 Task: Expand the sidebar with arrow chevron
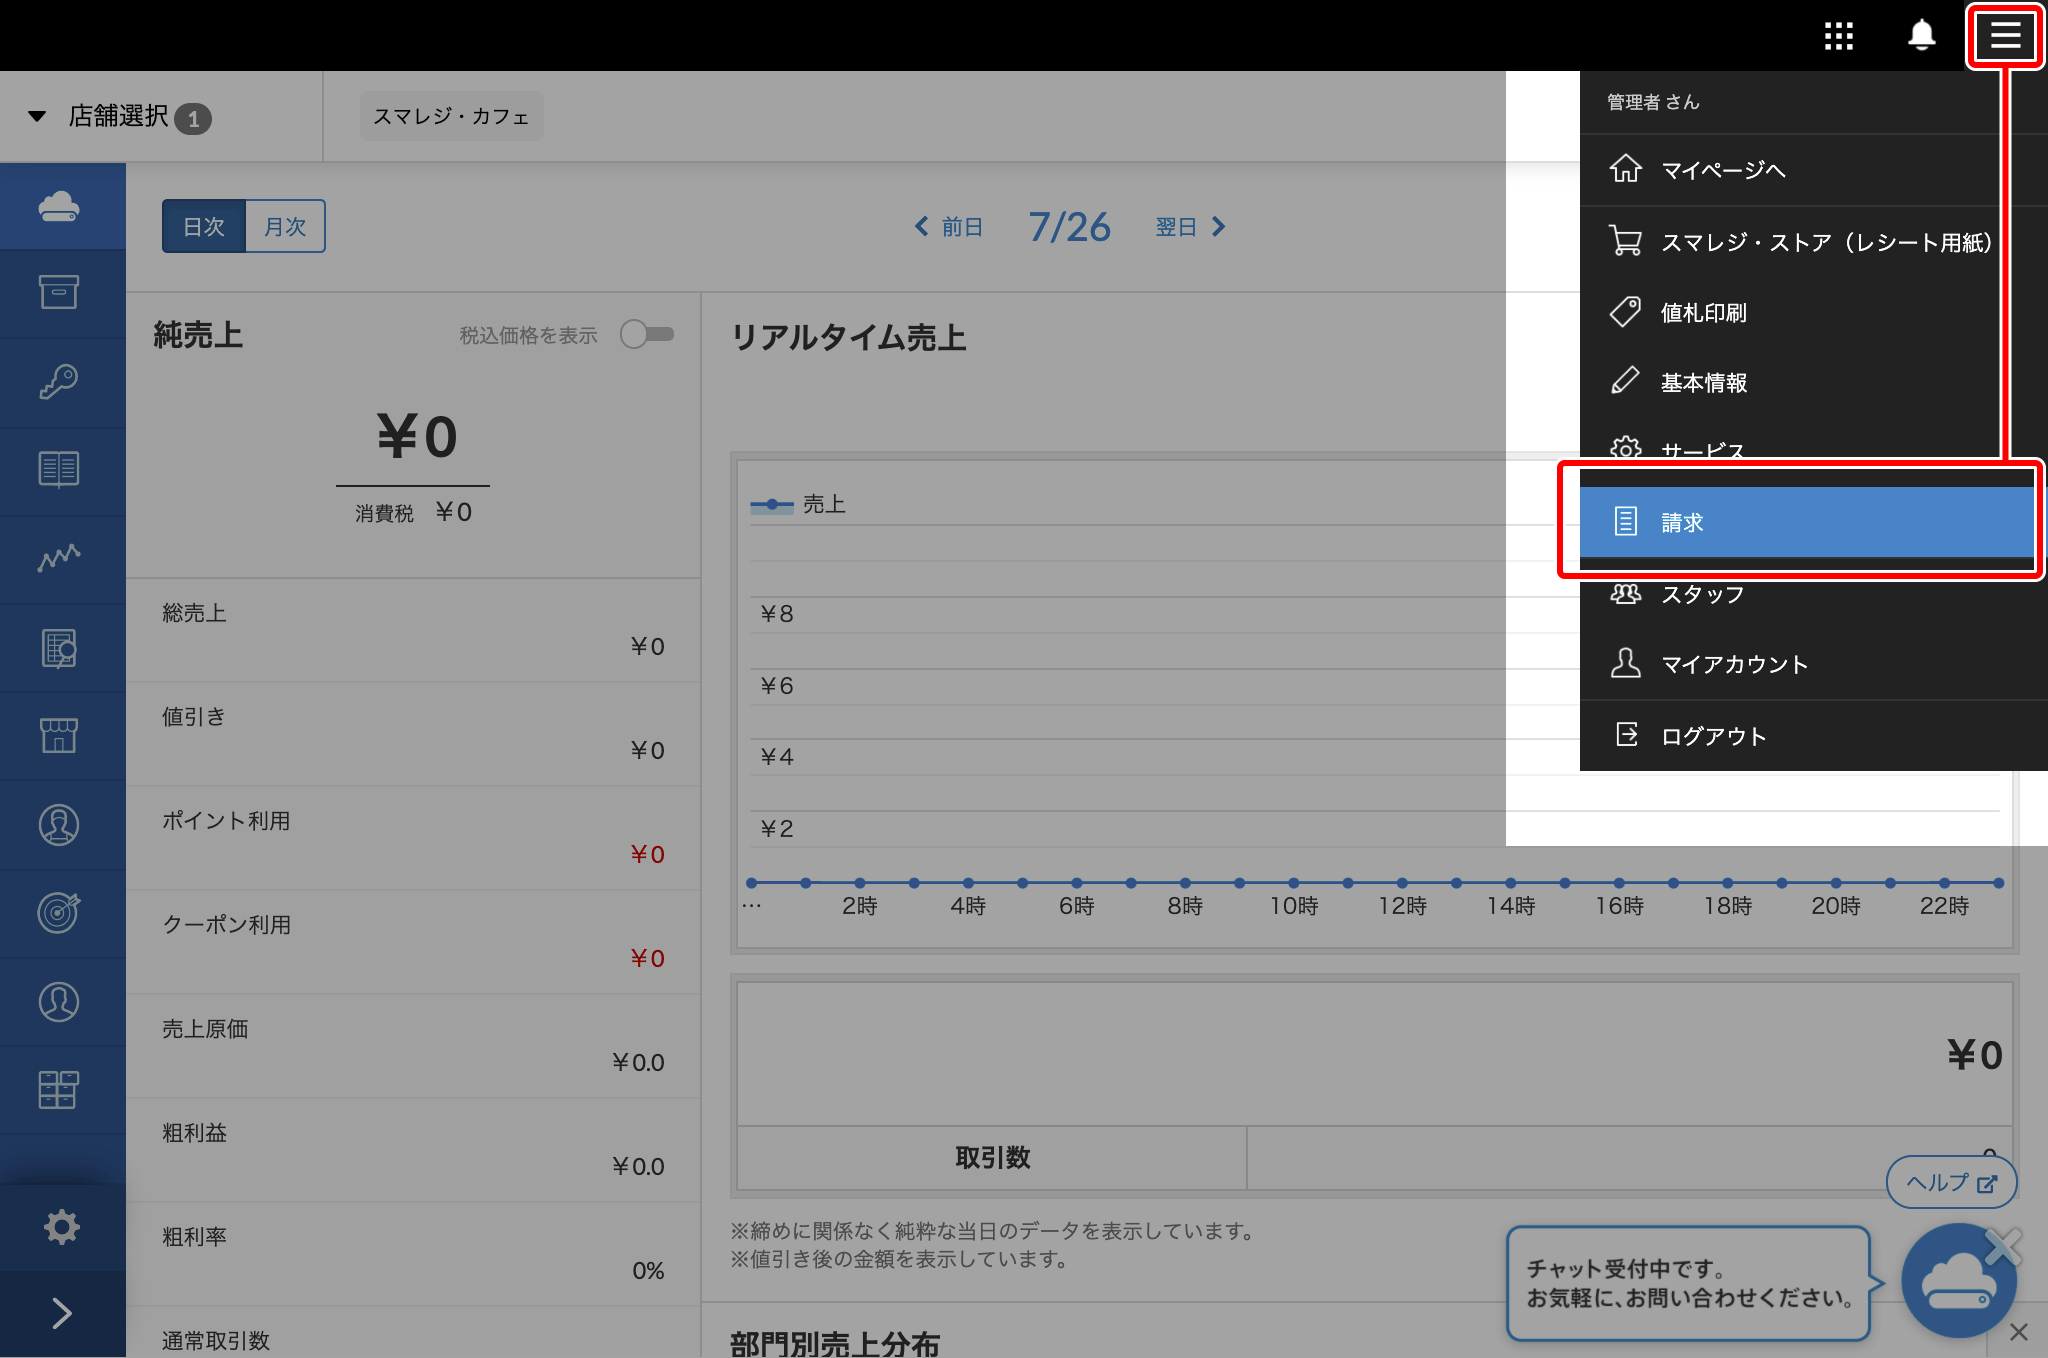pyautogui.click(x=61, y=1313)
